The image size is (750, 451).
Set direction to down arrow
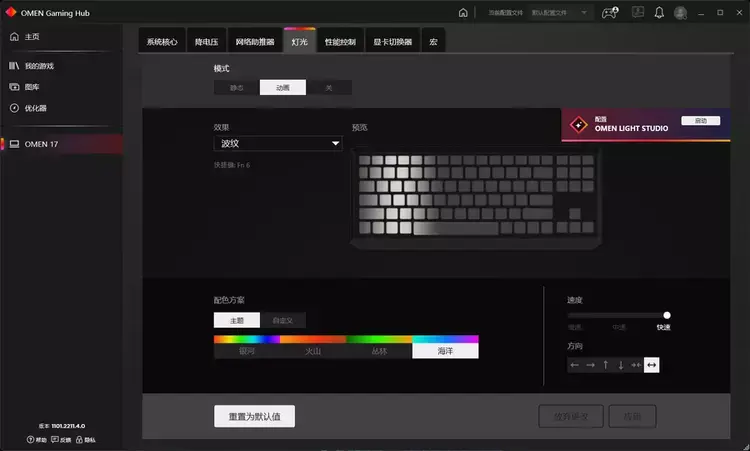pyautogui.click(x=621, y=365)
